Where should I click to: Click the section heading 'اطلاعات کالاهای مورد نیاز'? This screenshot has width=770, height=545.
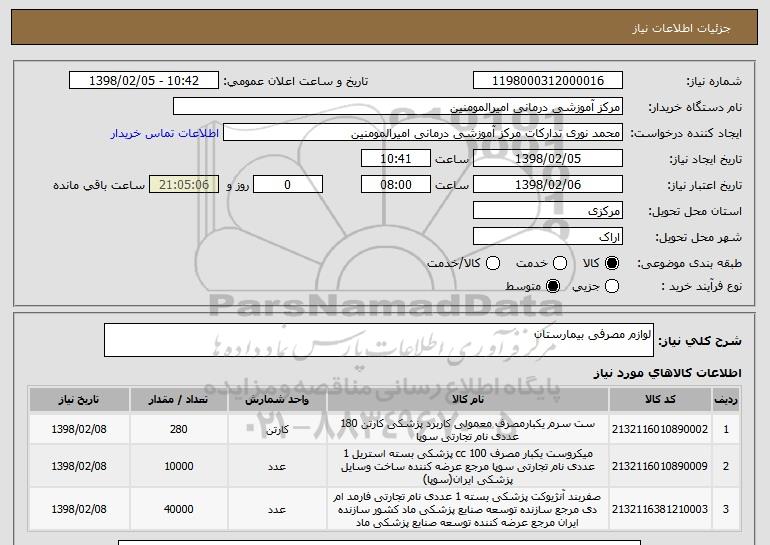coord(667,373)
